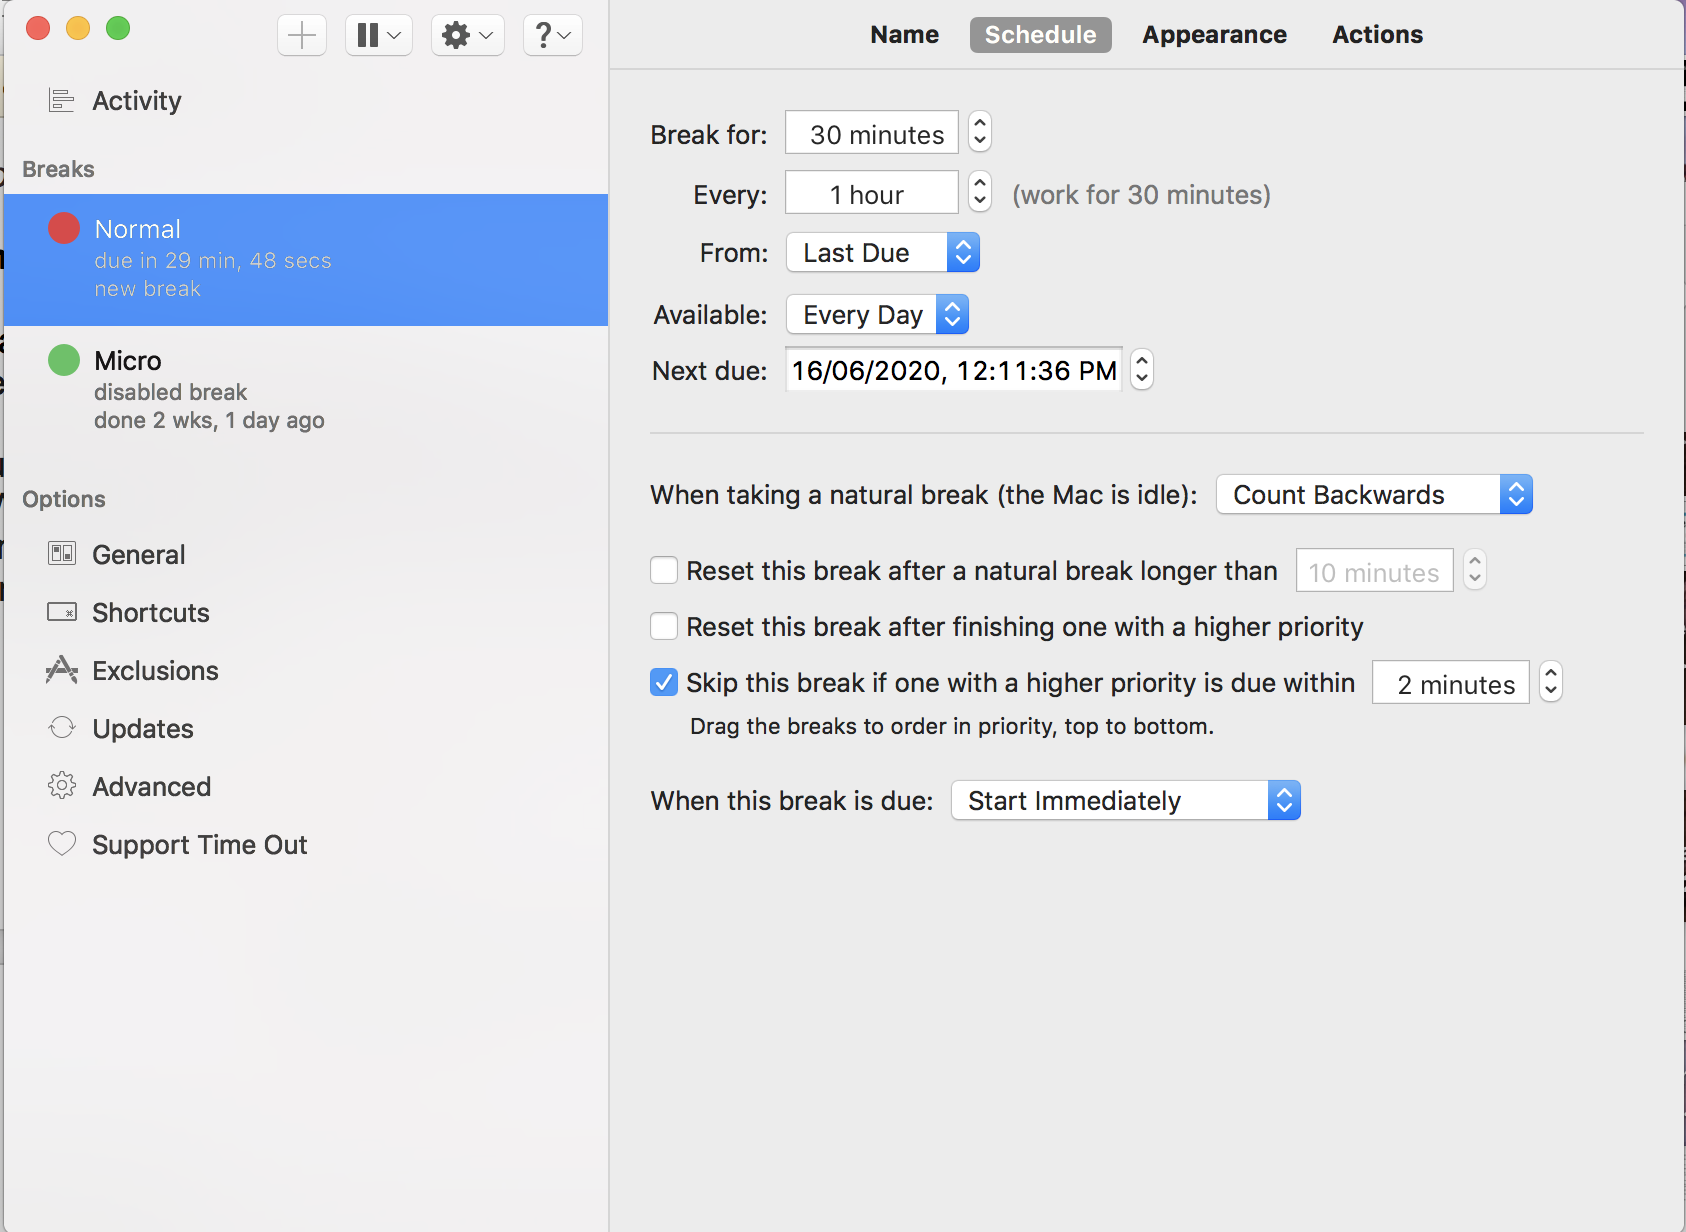
Task: Click the green circle of Micro break
Action: [64, 360]
